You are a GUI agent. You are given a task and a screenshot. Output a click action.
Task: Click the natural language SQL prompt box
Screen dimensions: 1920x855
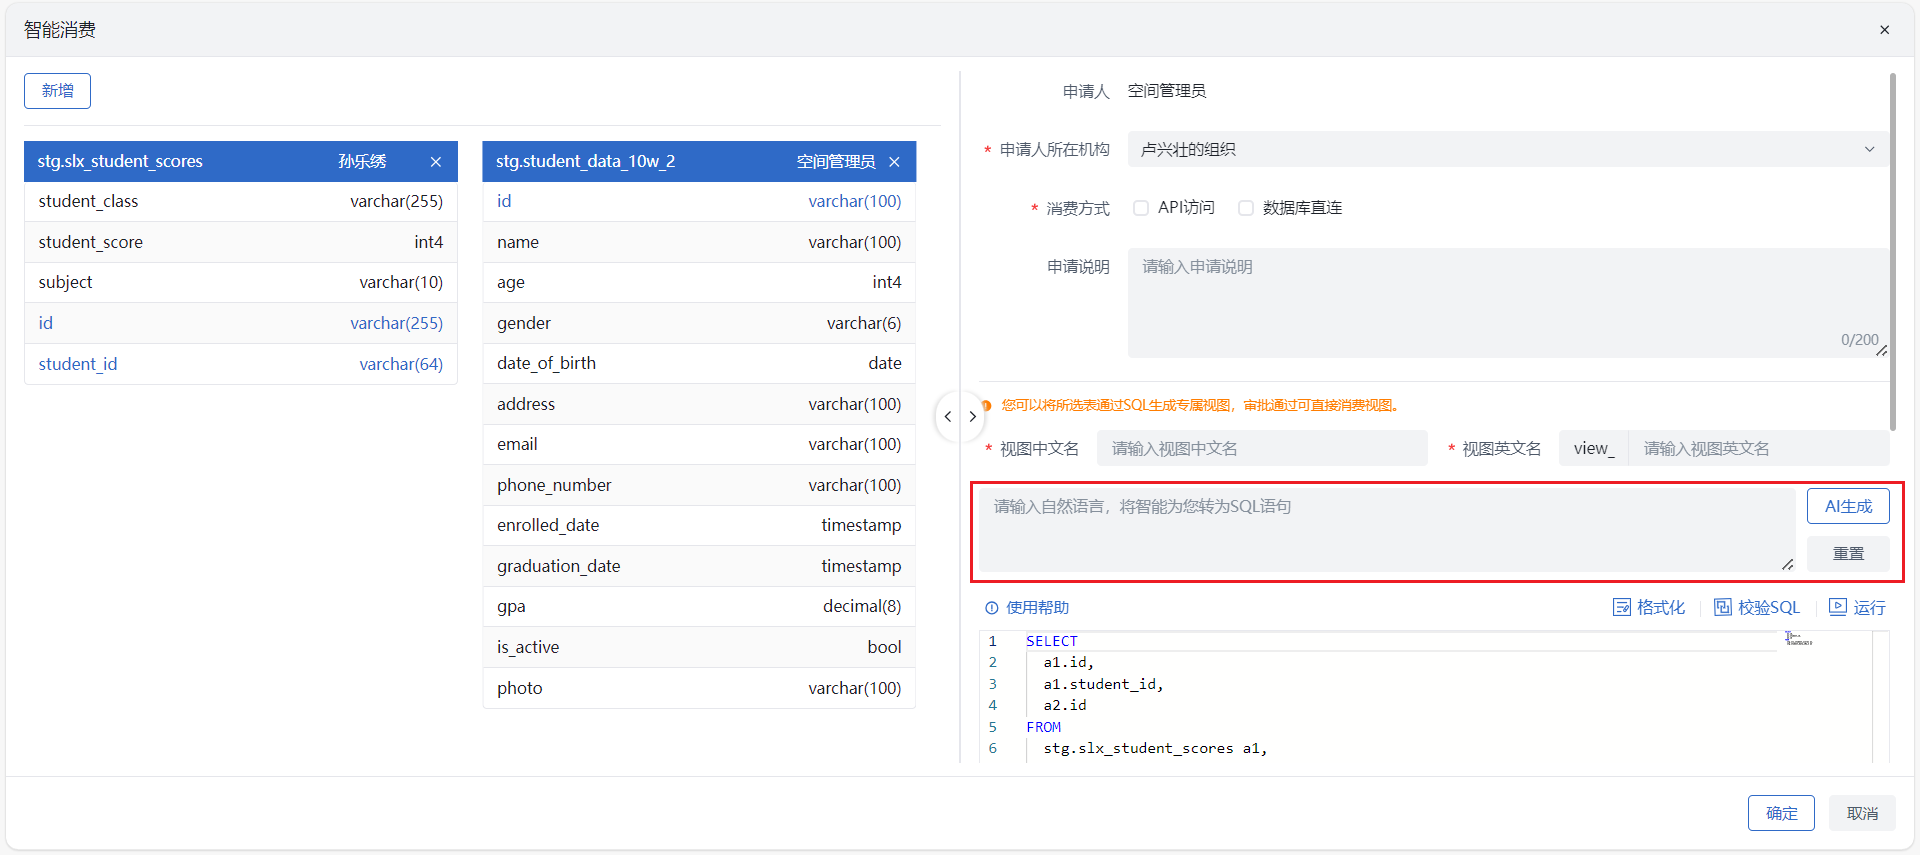(x=1387, y=530)
